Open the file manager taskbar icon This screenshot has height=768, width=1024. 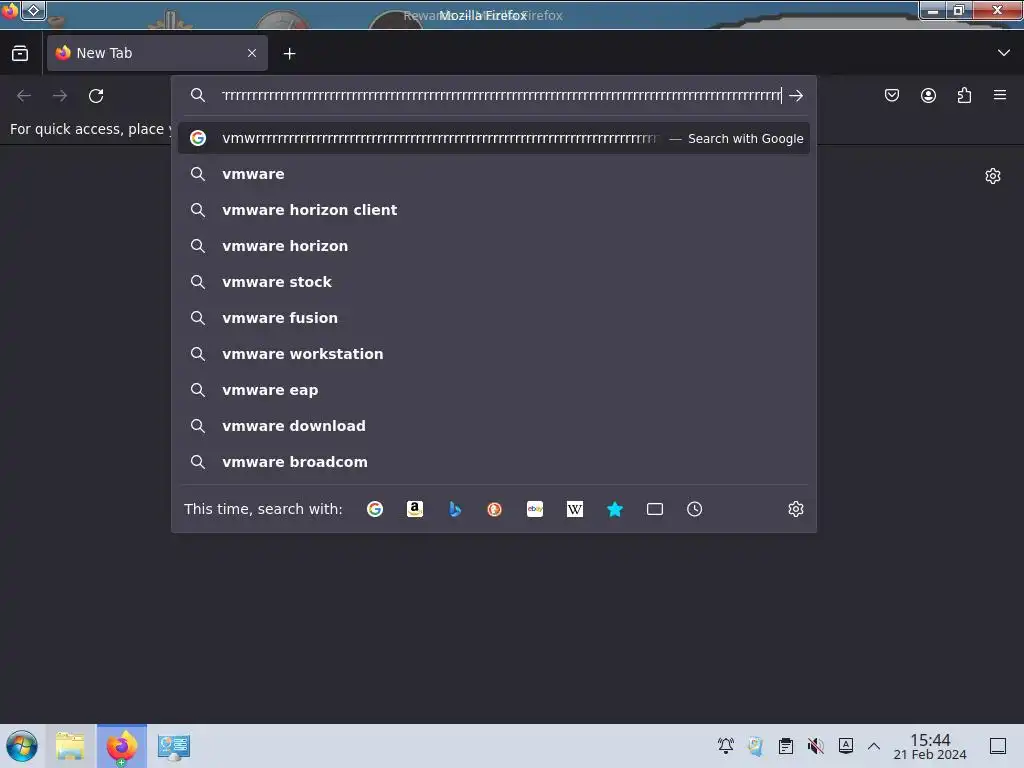(x=71, y=746)
